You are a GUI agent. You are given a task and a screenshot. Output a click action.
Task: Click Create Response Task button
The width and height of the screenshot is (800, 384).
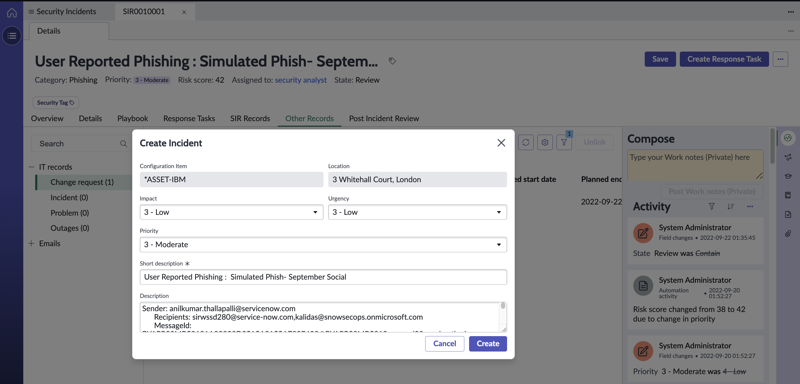(724, 59)
